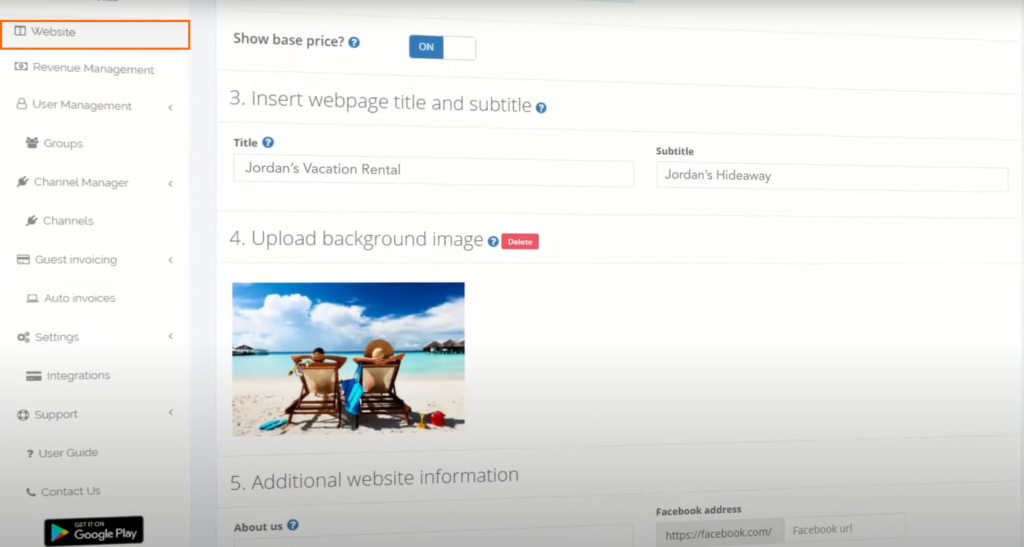The image size is (1024, 547).
Task: Click the Integrations card icon in sidebar
Action: [x=34, y=375]
